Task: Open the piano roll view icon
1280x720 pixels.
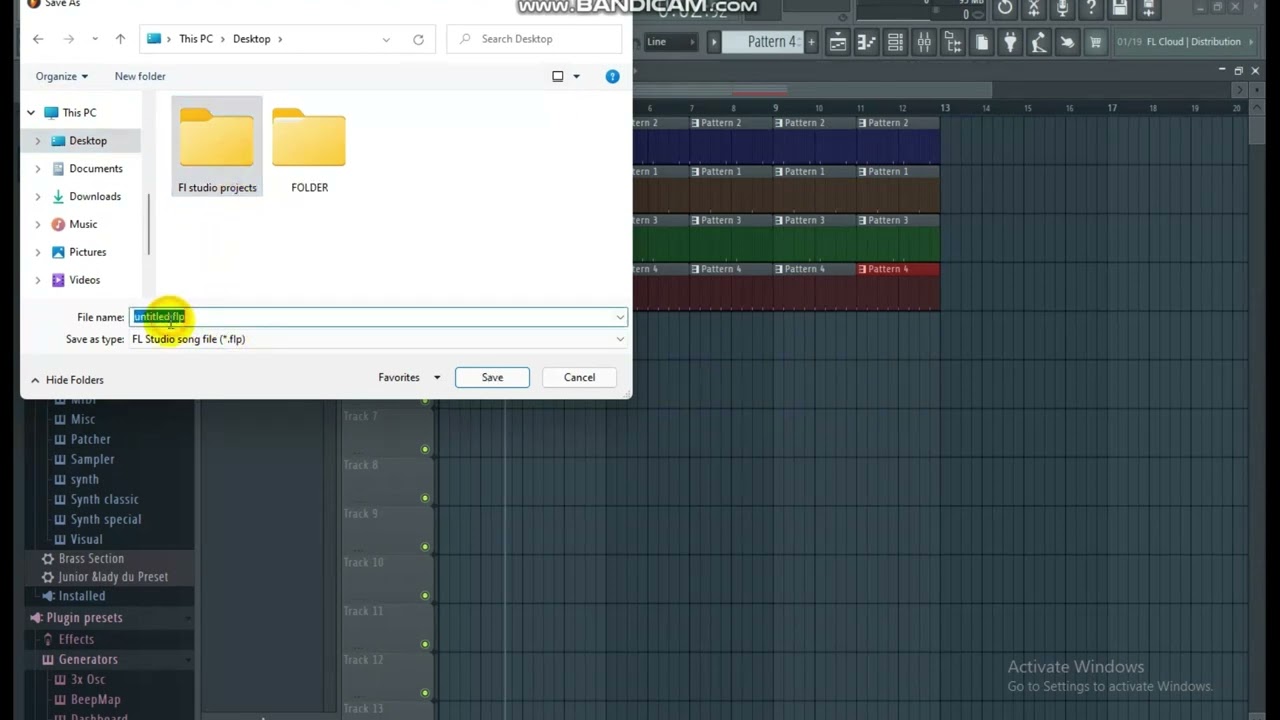Action: tap(866, 42)
